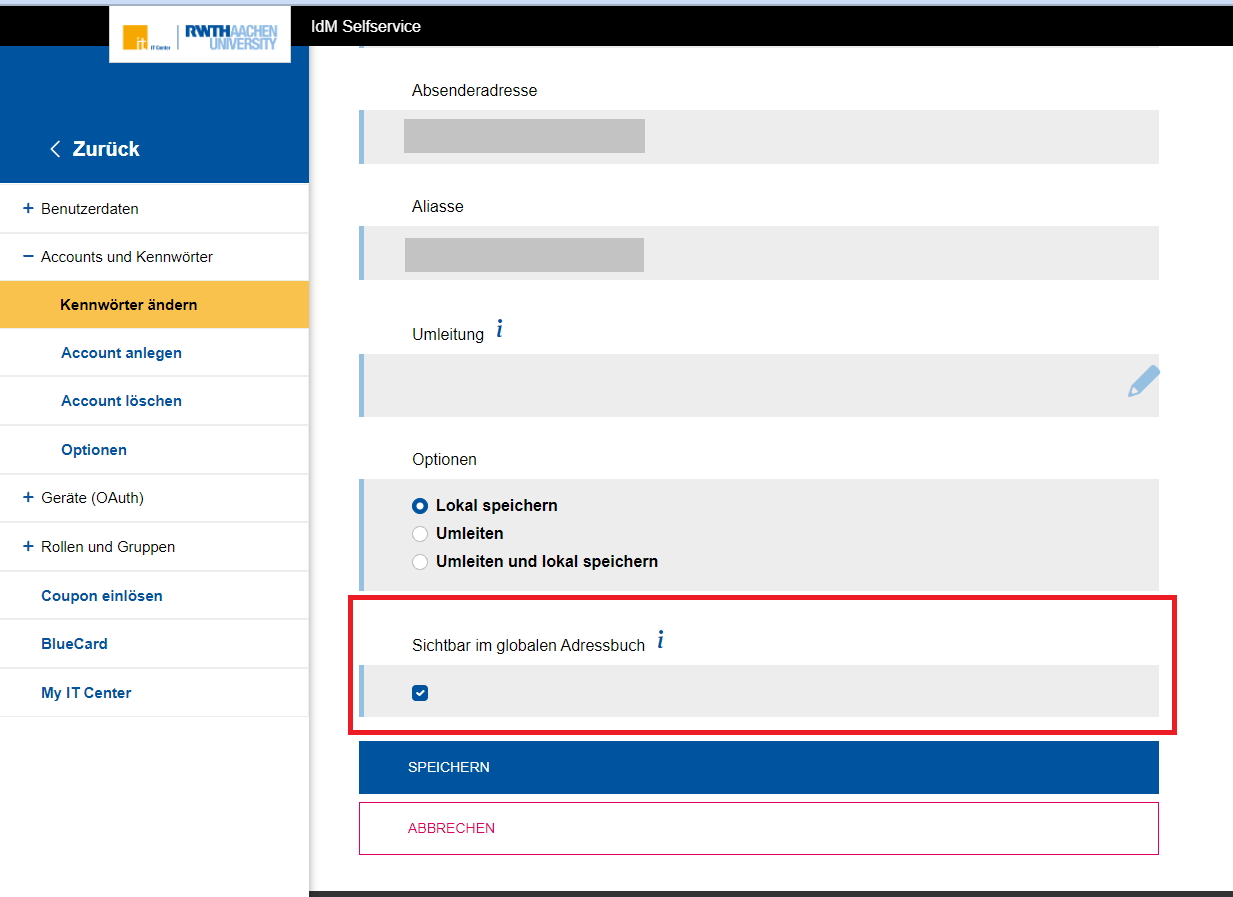Open Kennwörter ändern in the sidebar
Image resolution: width=1233 pixels, height=897 pixels.
pyautogui.click(x=129, y=305)
